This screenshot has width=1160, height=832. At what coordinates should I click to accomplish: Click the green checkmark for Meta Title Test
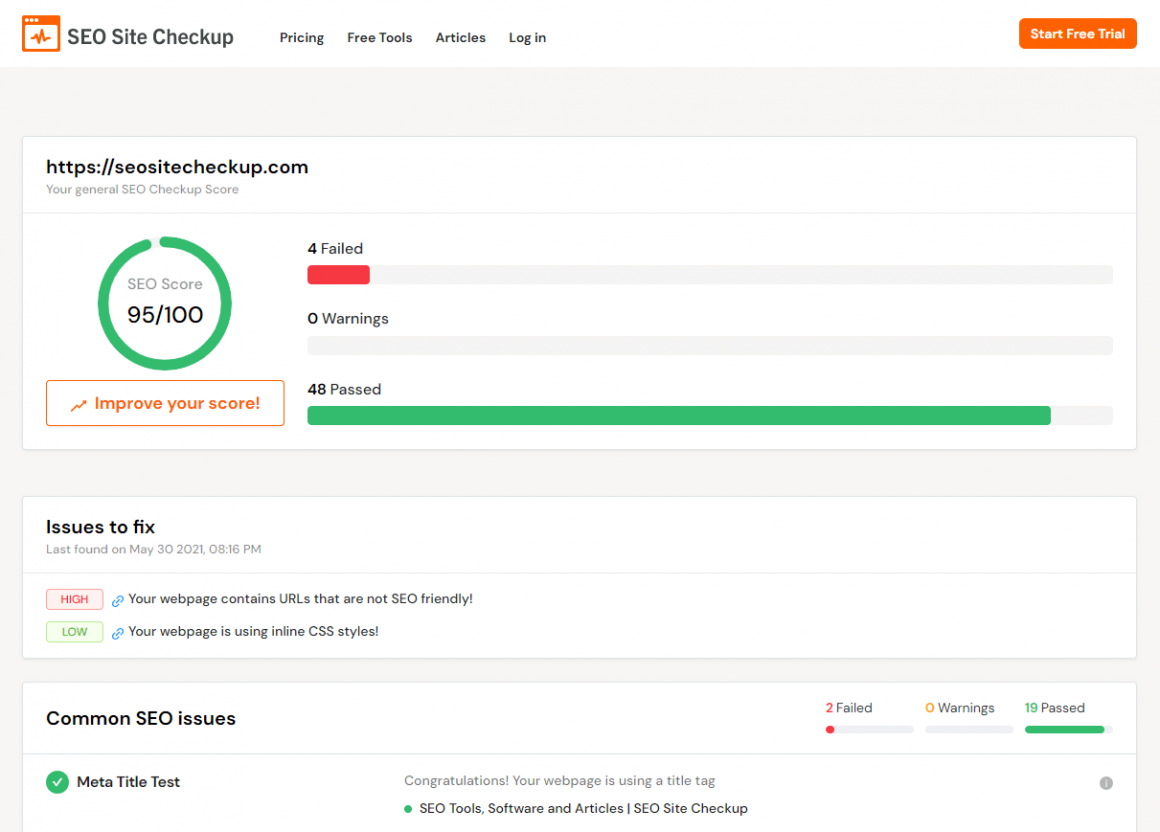58,782
